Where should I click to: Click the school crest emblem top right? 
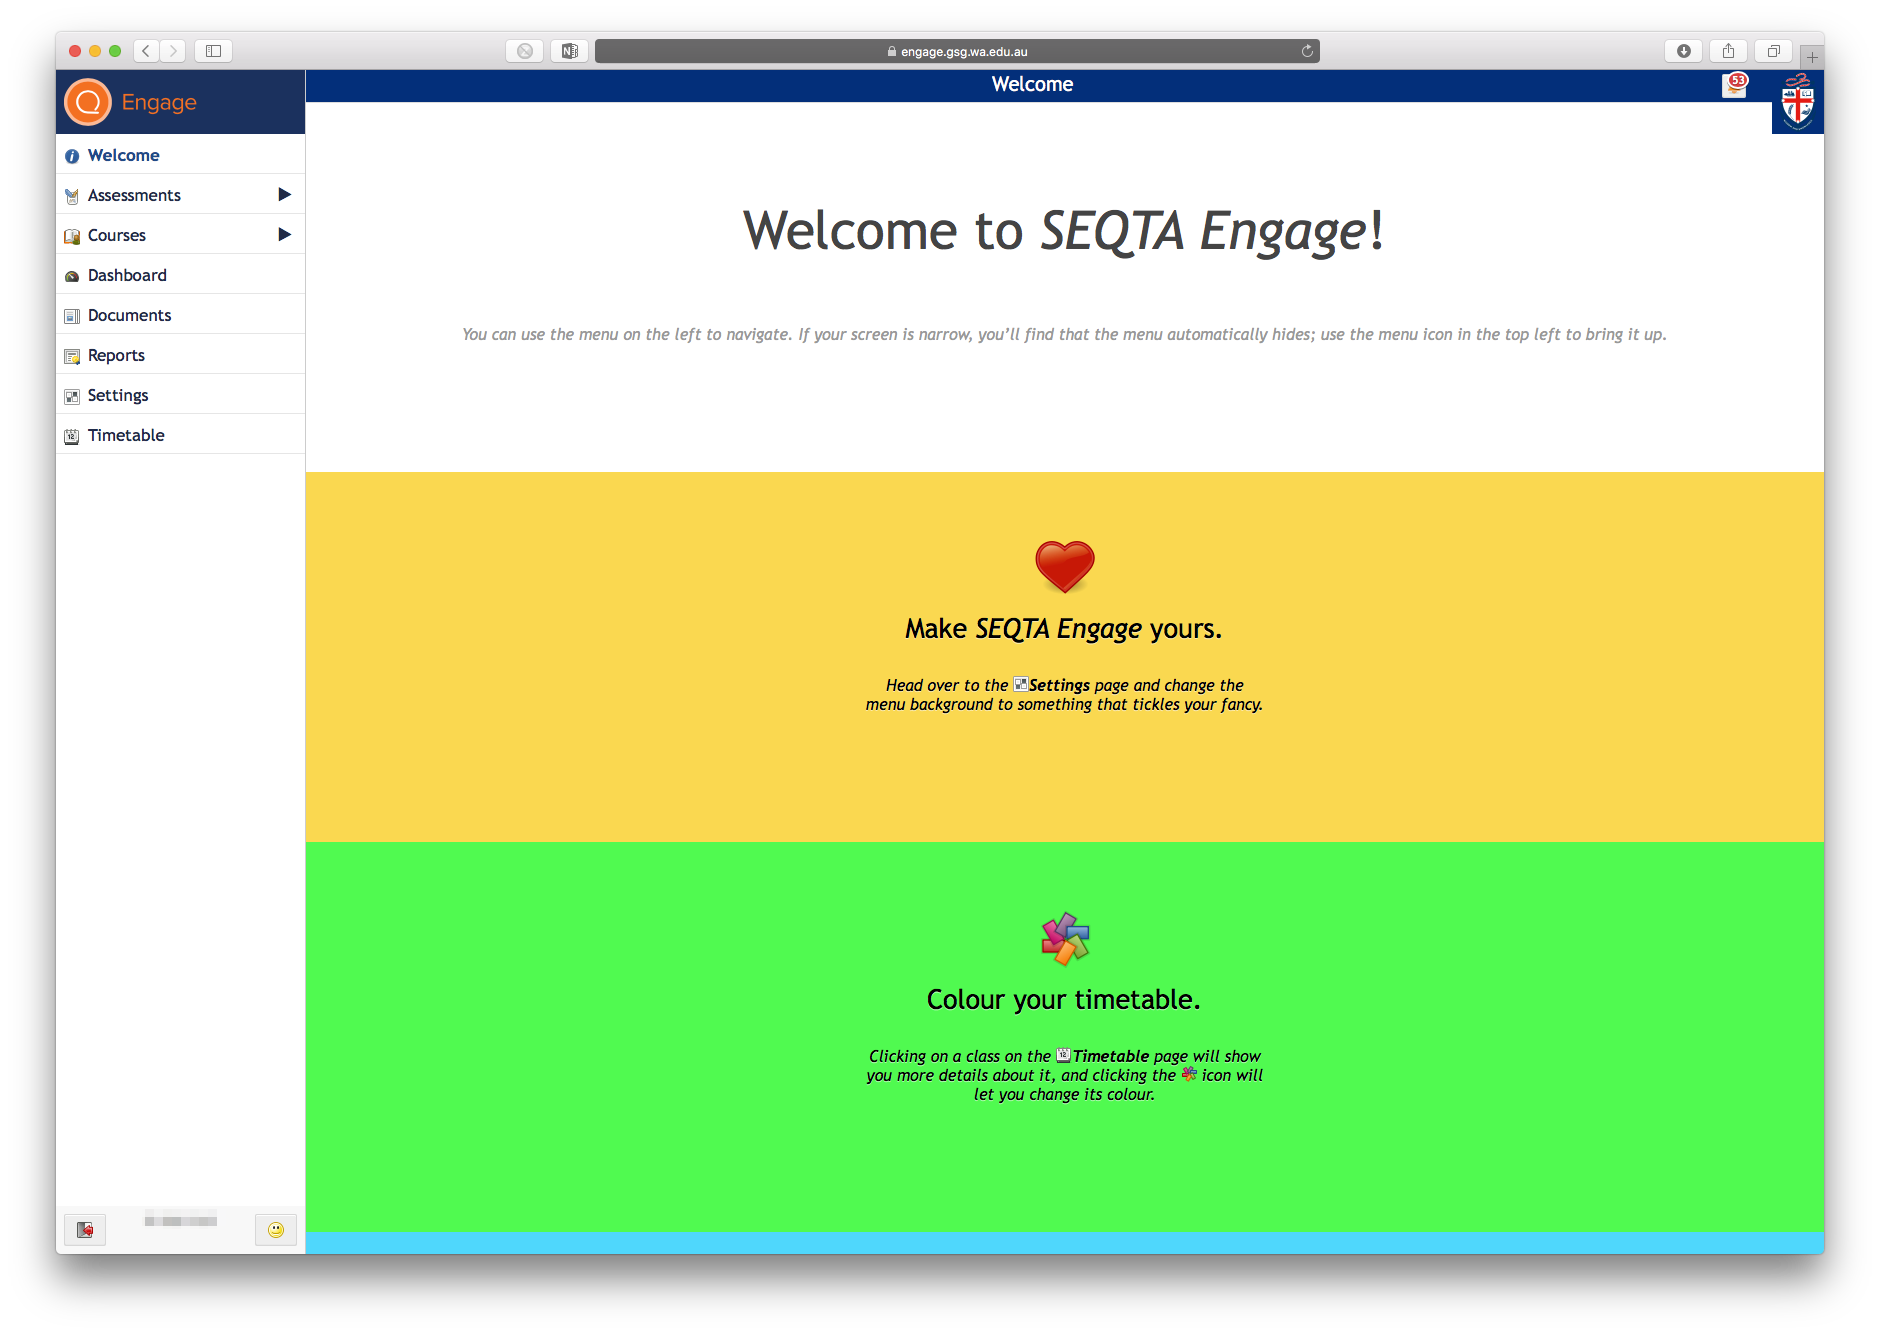click(x=1797, y=101)
